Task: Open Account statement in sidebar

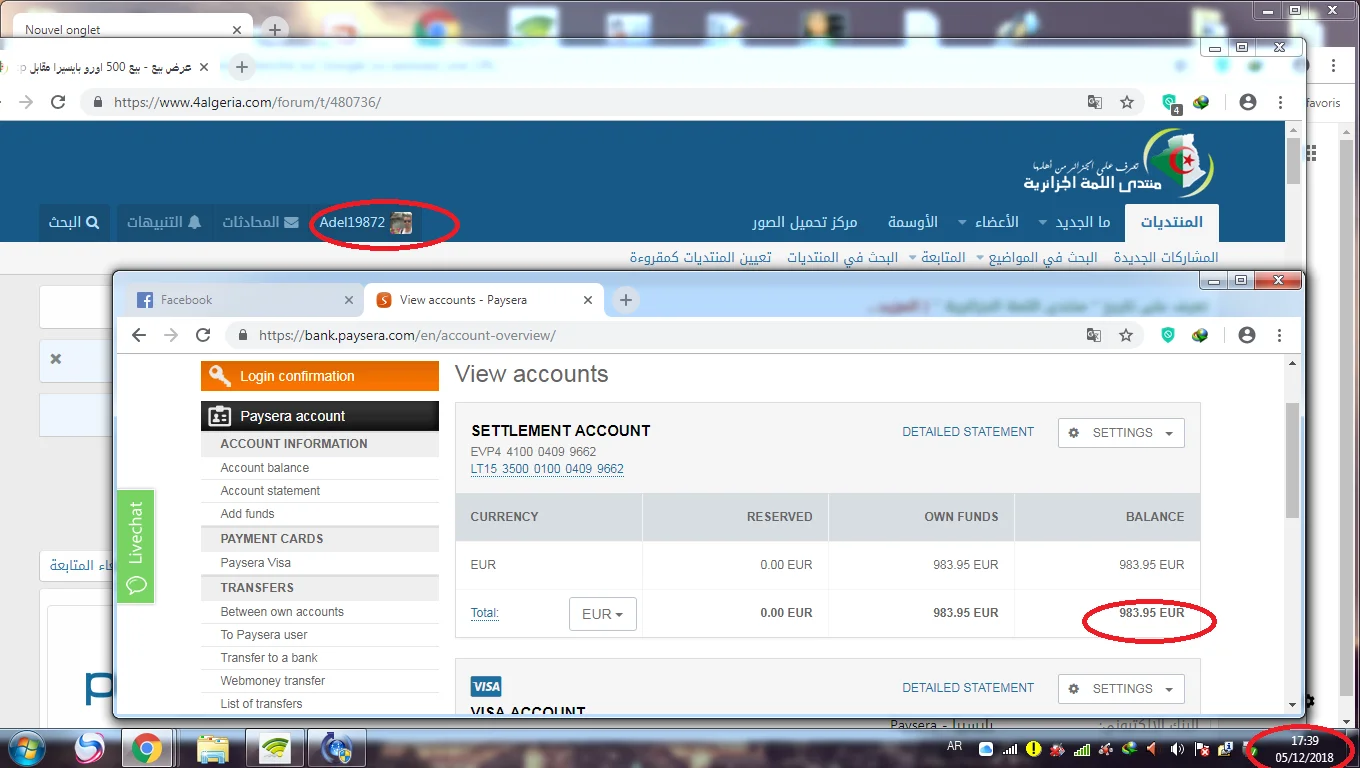Action: click(270, 491)
